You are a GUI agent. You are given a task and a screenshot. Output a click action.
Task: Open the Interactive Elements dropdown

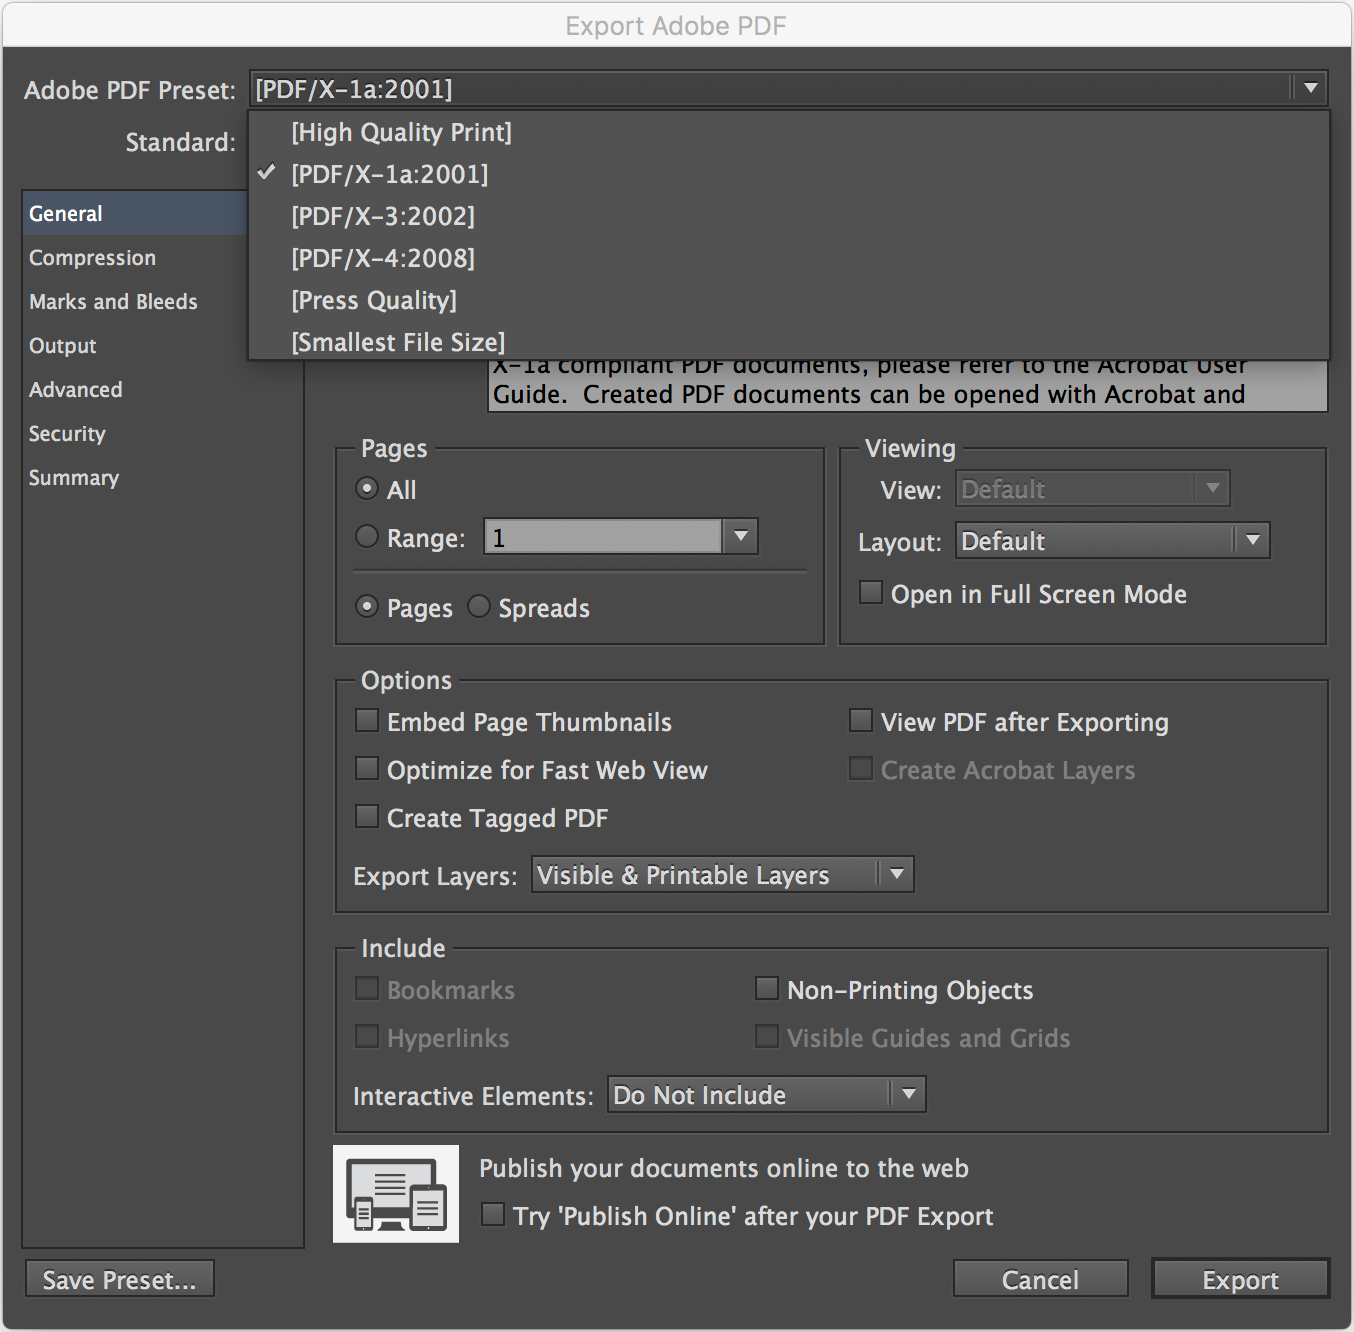pos(767,1095)
